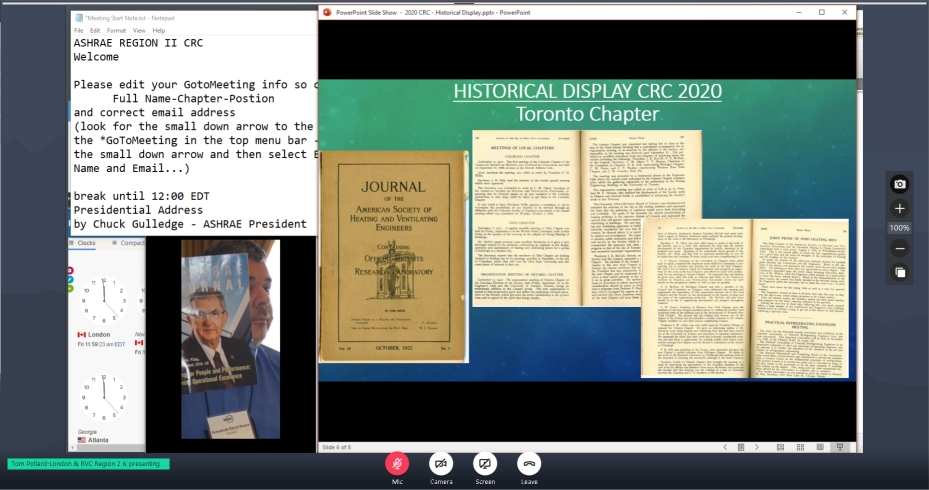Open Notepad Help menu
This screenshot has height=490, width=929.
coord(159,30)
